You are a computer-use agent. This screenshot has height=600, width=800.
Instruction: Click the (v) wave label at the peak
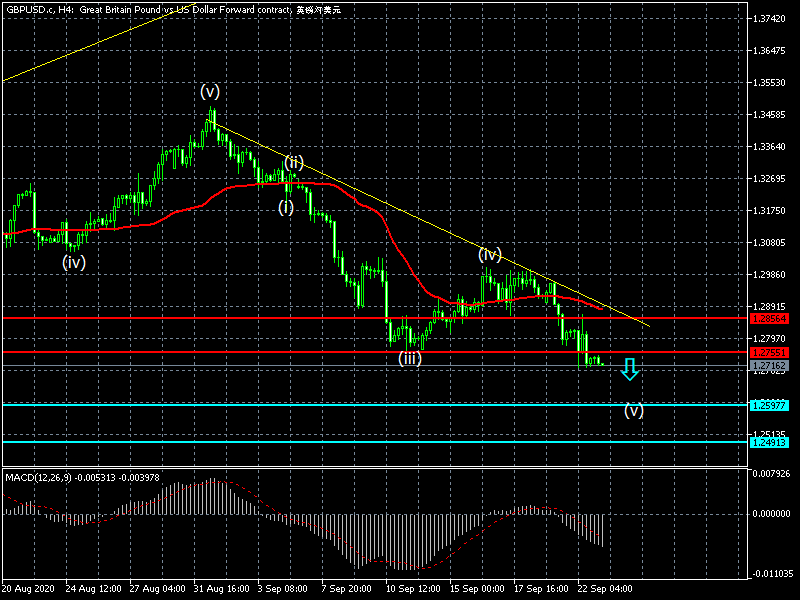click(x=209, y=91)
